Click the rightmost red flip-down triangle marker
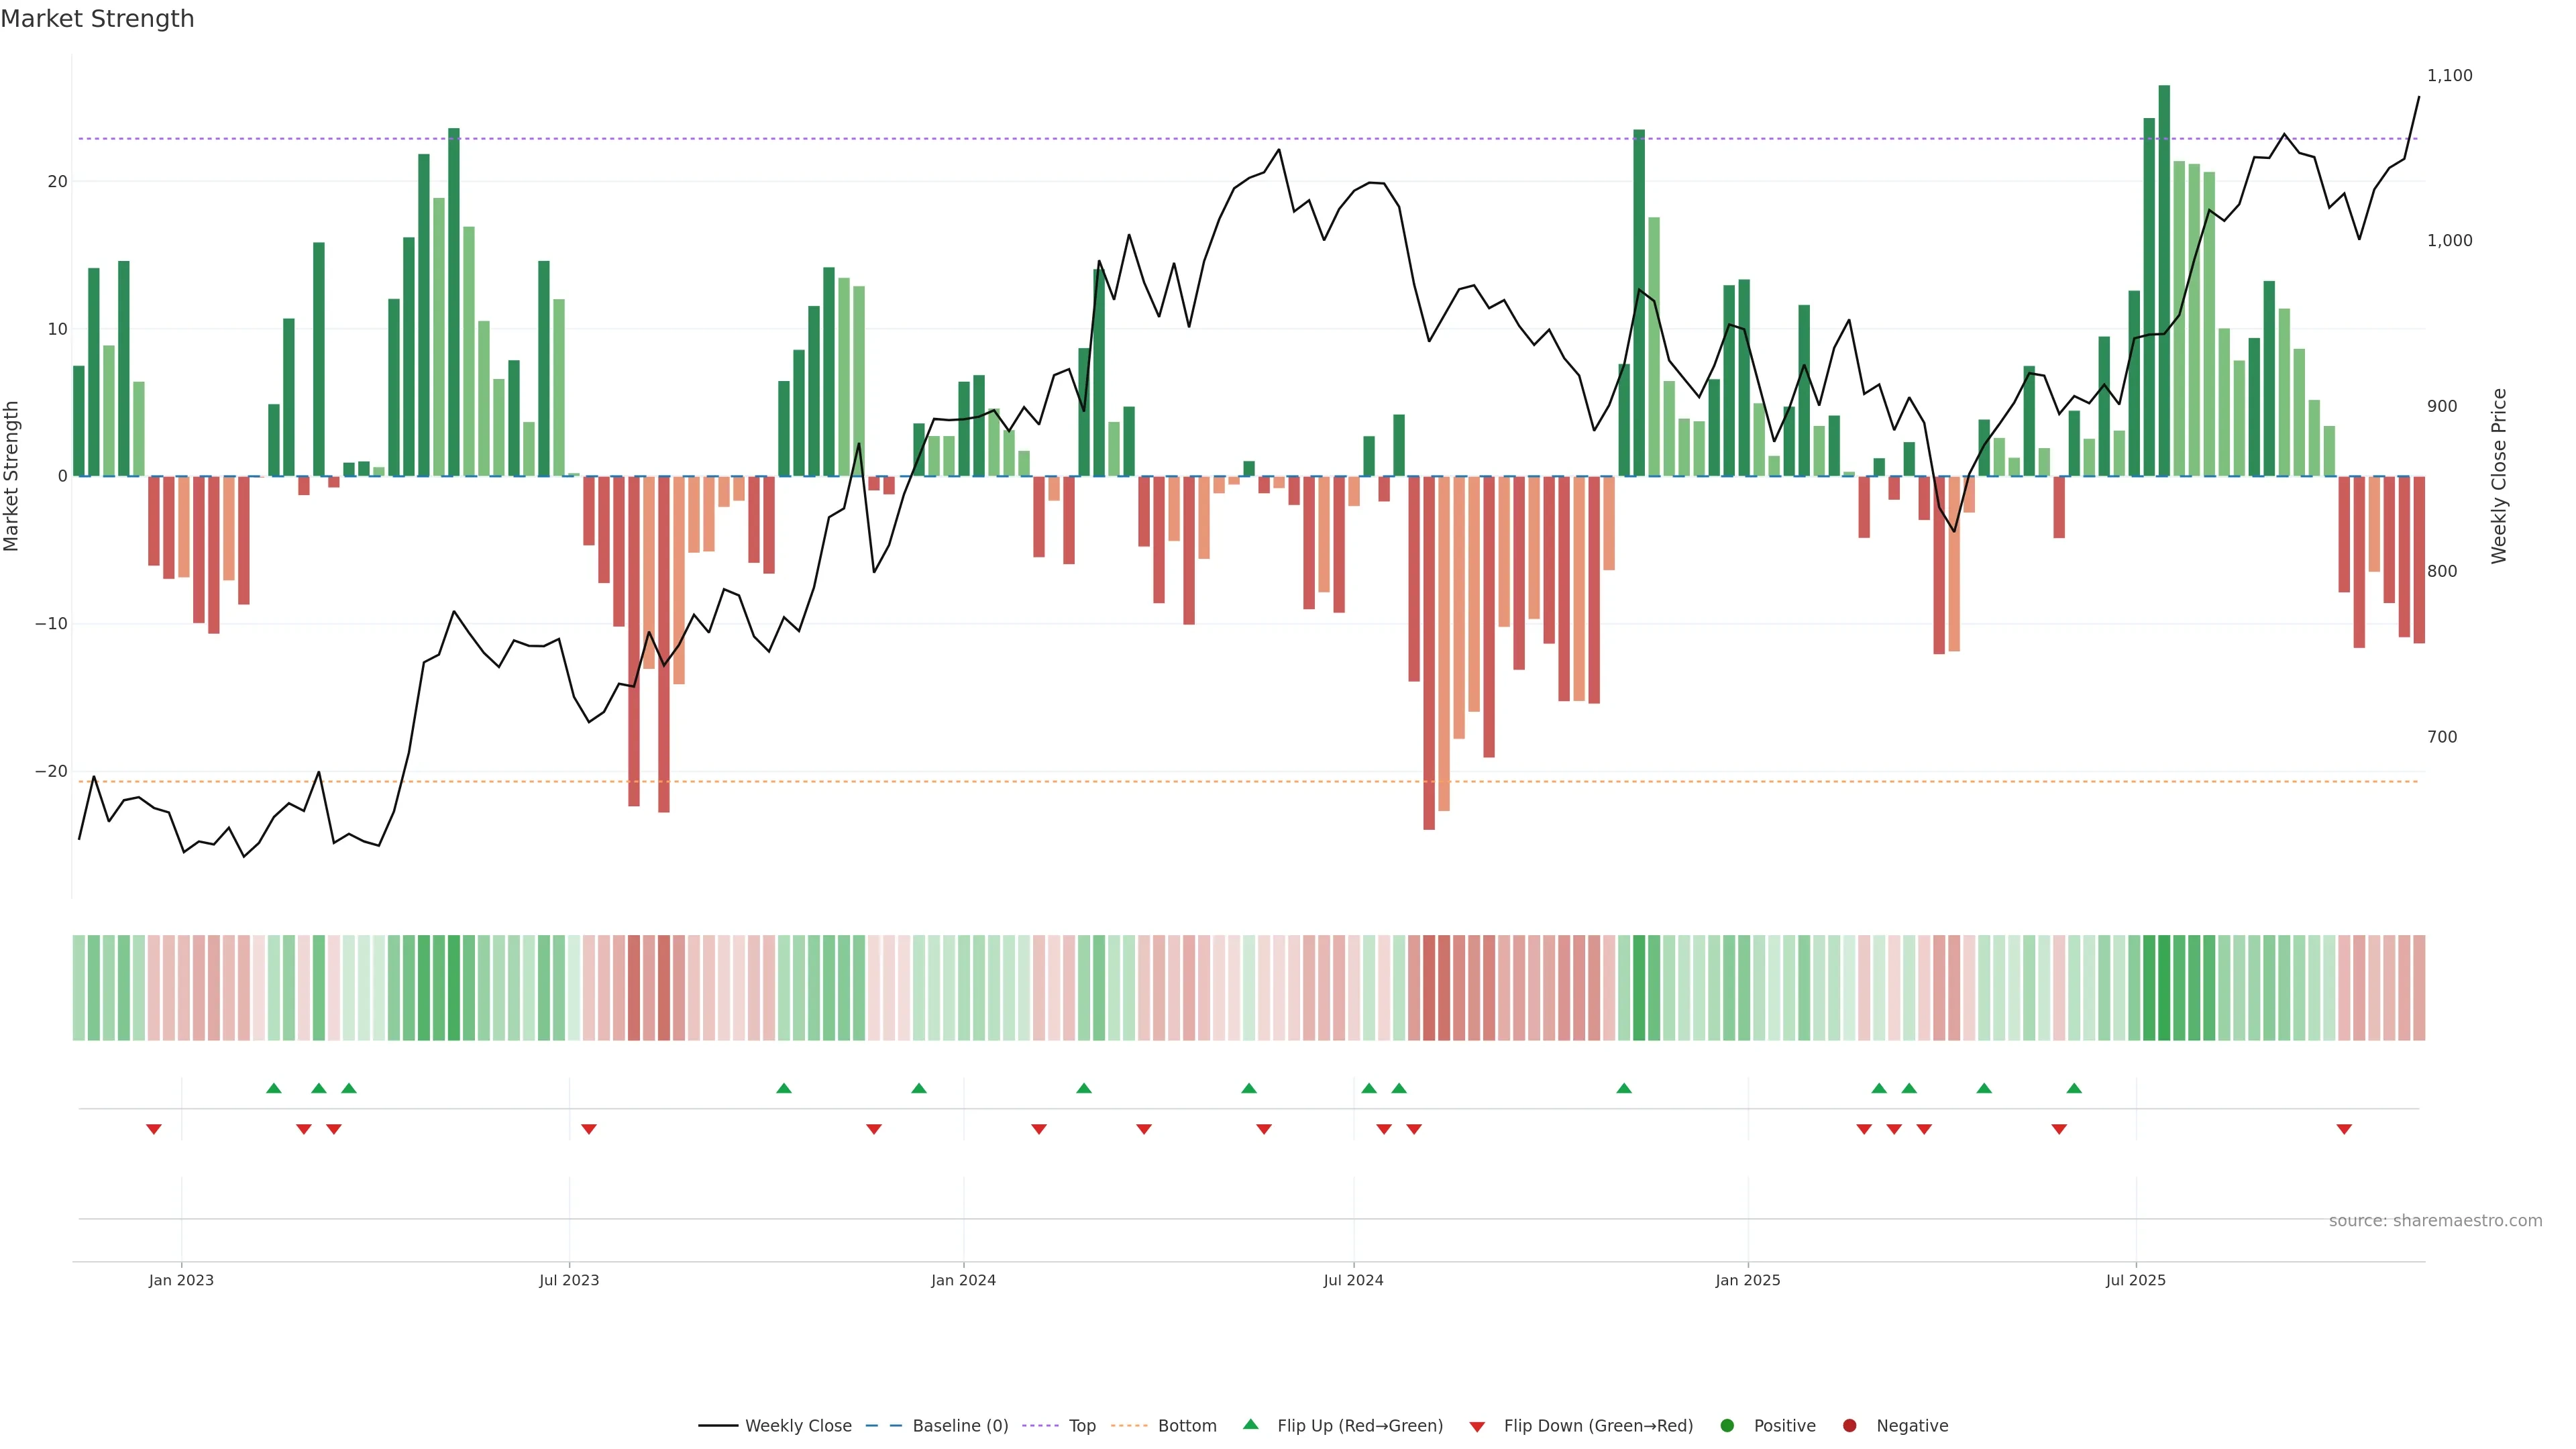Image resolution: width=2576 pixels, height=1449 pixels. pos(2344,1129)
